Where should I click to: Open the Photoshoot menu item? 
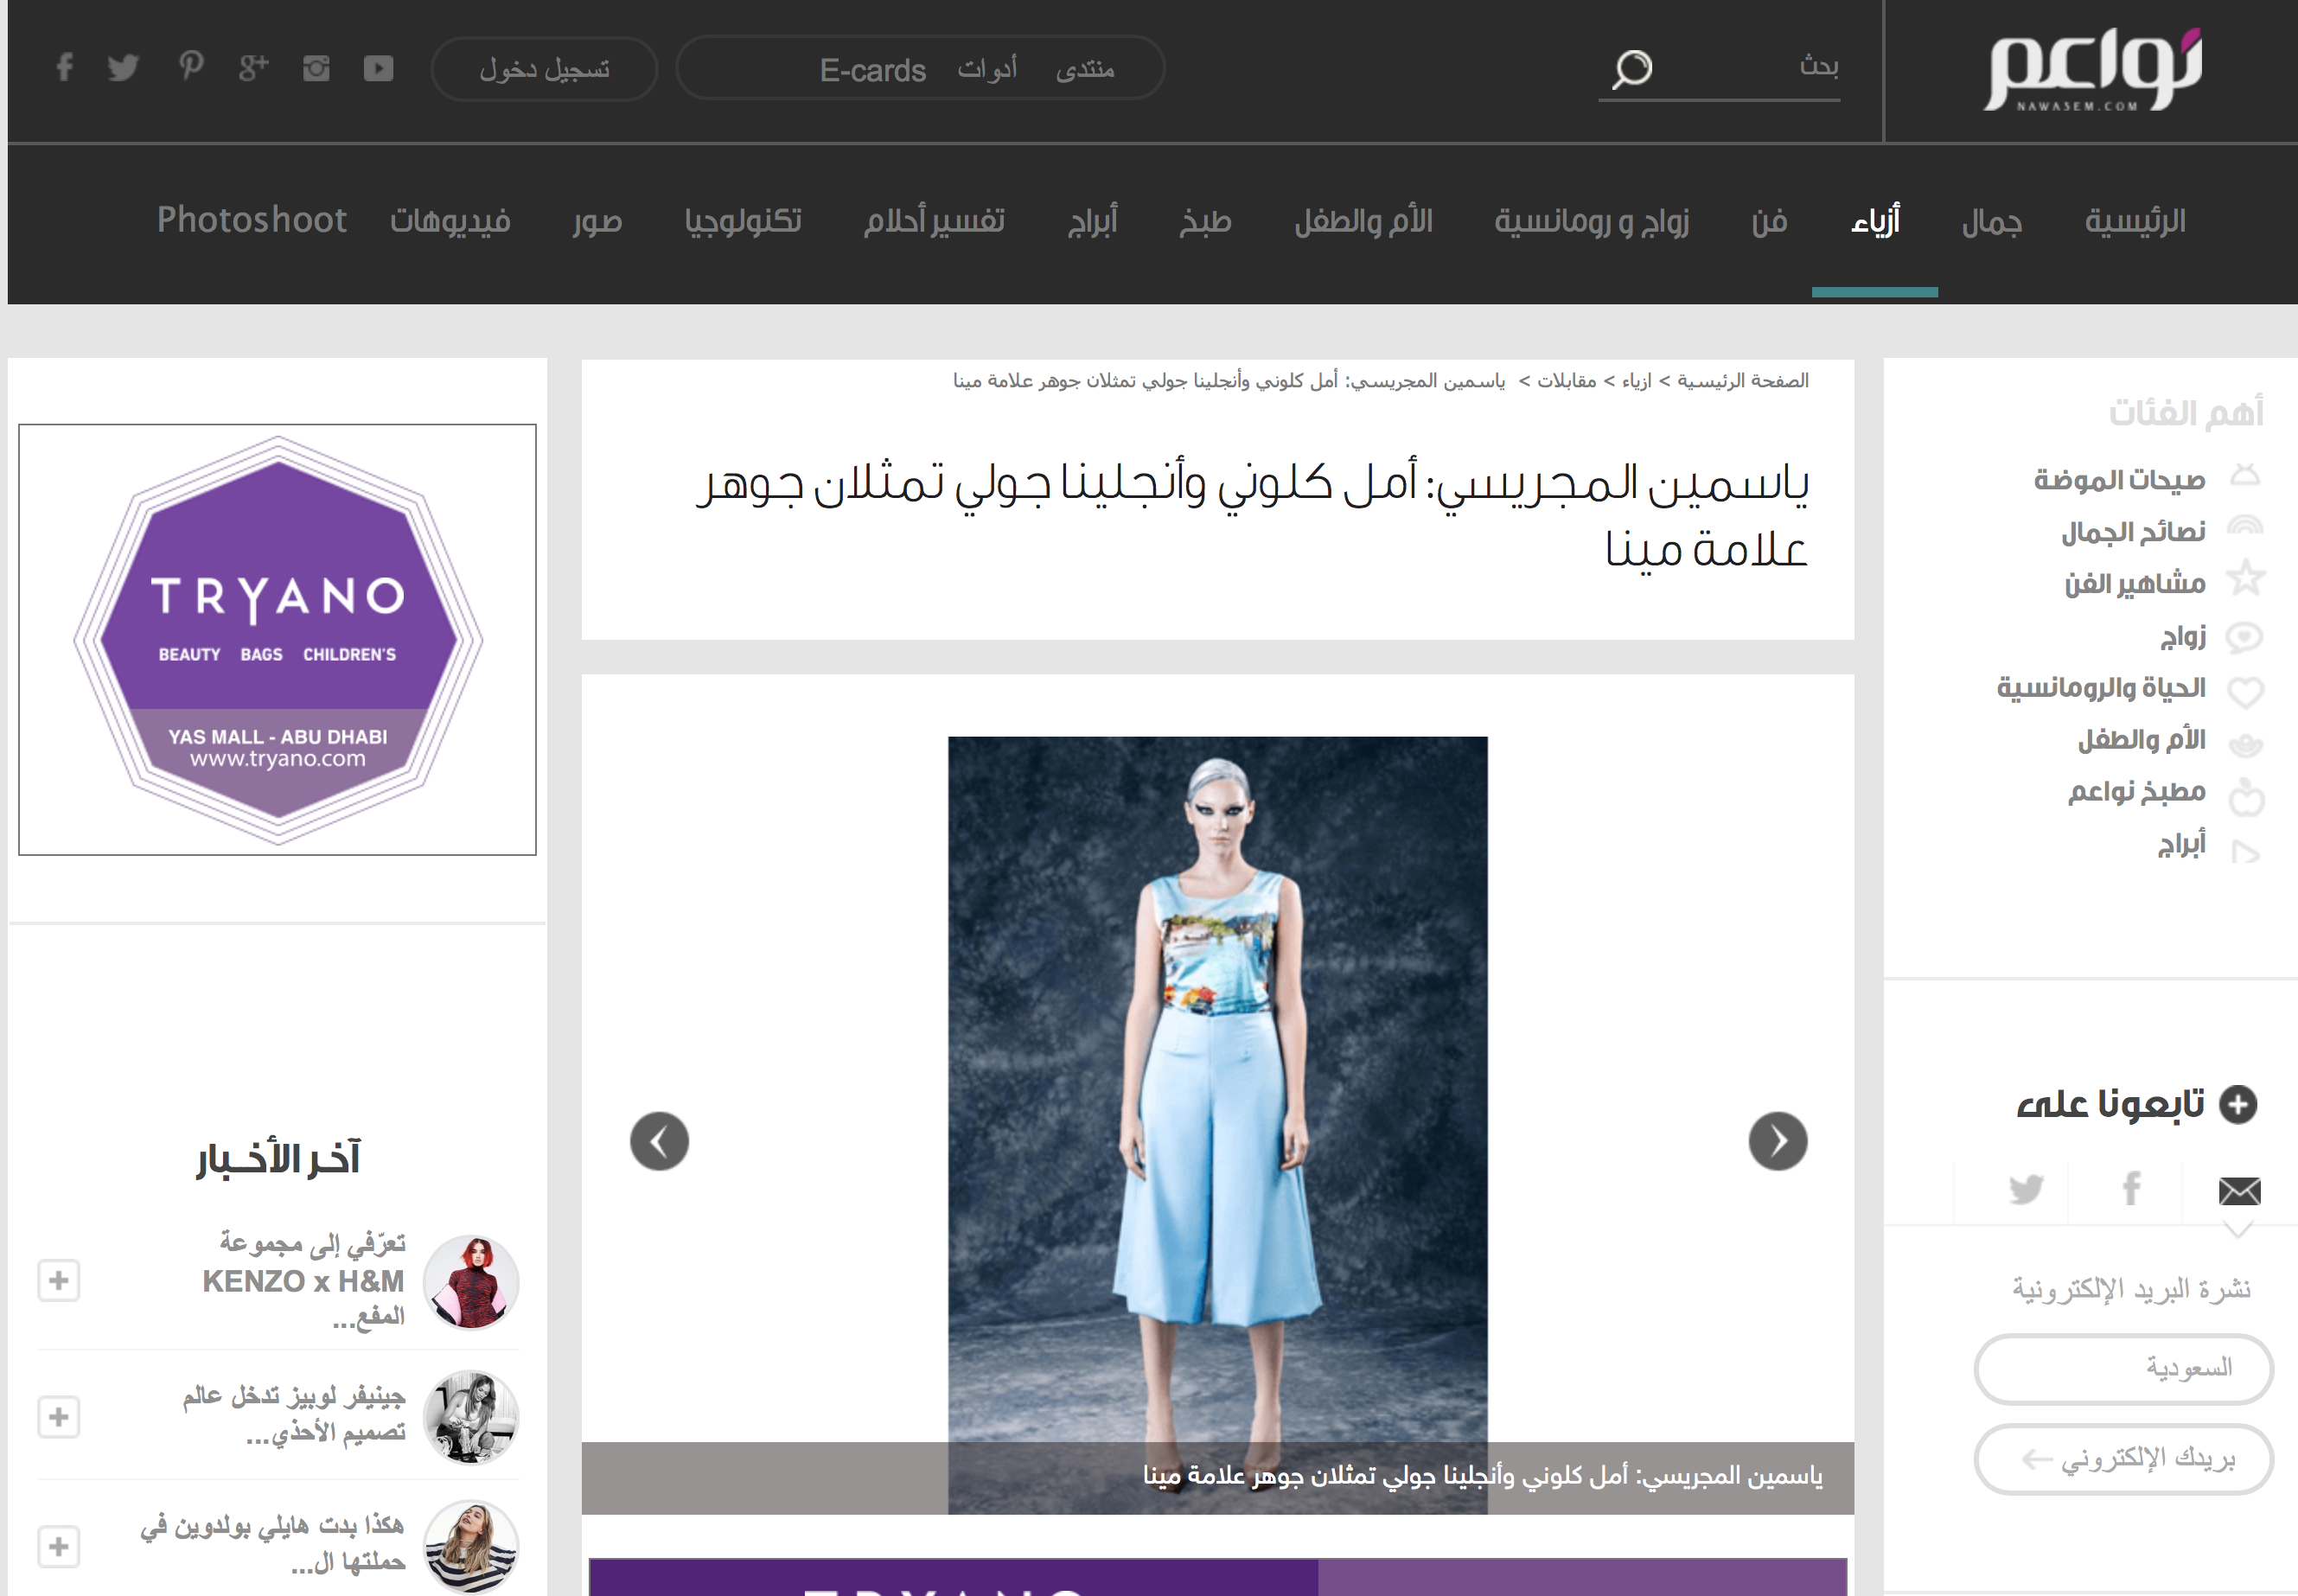pos(252,220)
